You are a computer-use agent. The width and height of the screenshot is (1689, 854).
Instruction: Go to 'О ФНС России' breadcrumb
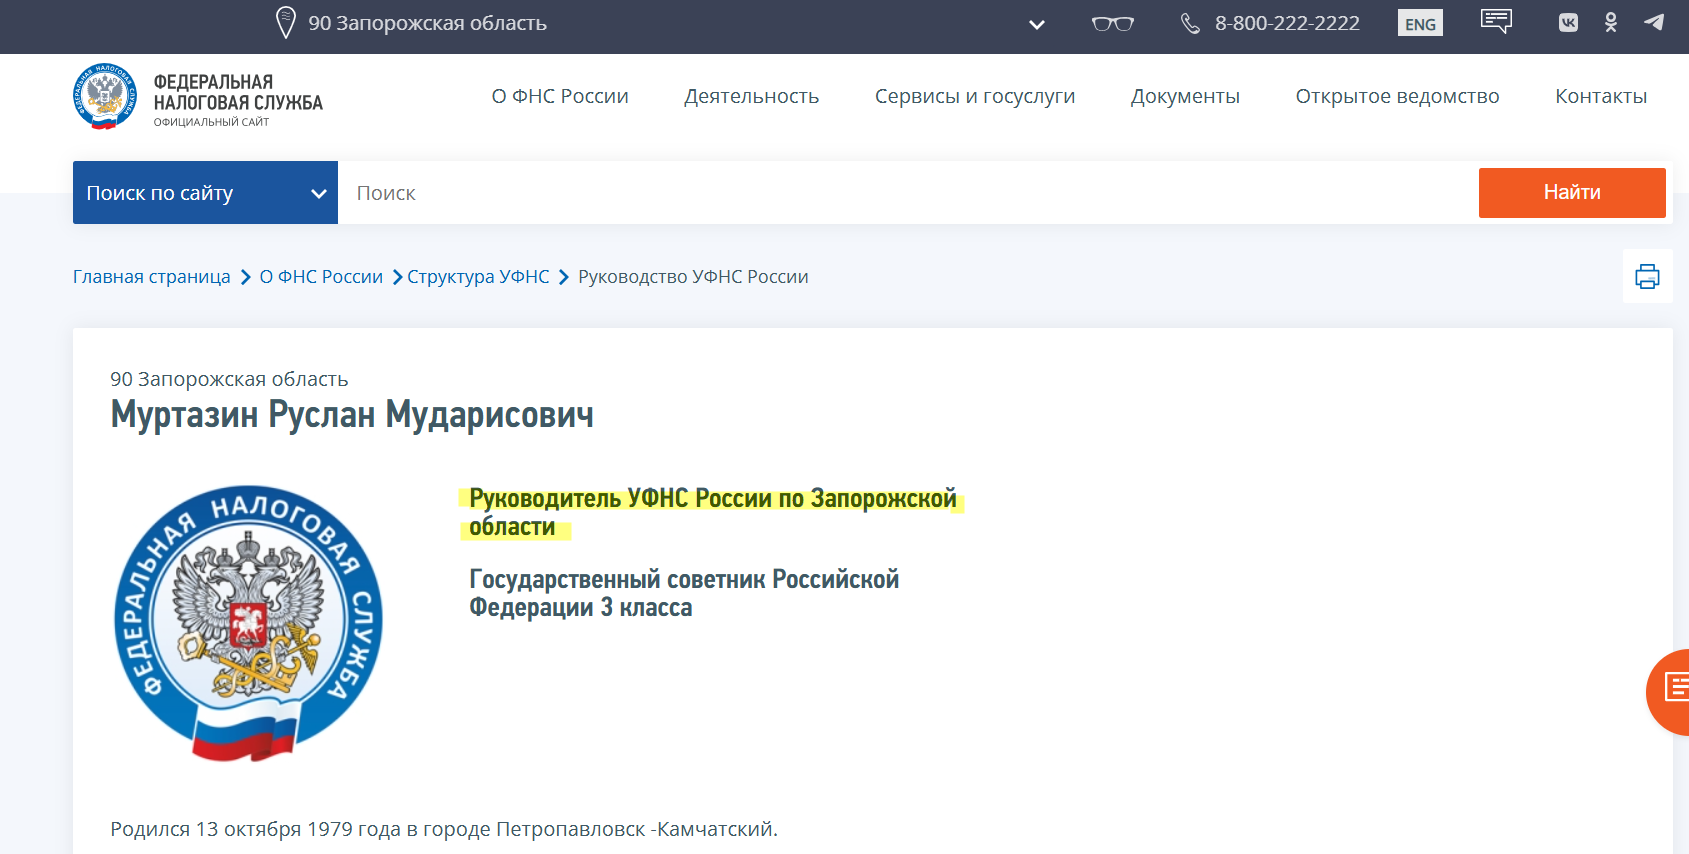pyautogui.click(x=321, y=277)
